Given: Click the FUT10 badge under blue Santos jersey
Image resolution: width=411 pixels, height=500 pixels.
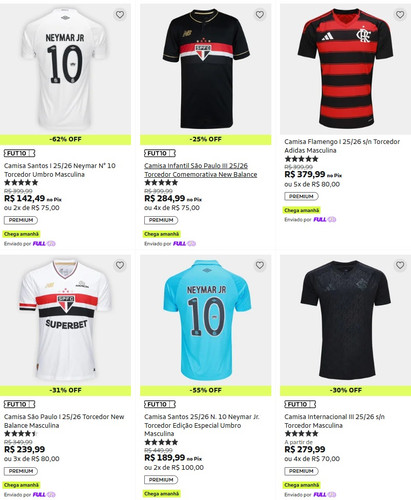Looking at the screenshot, I should (x=160, y=404).
